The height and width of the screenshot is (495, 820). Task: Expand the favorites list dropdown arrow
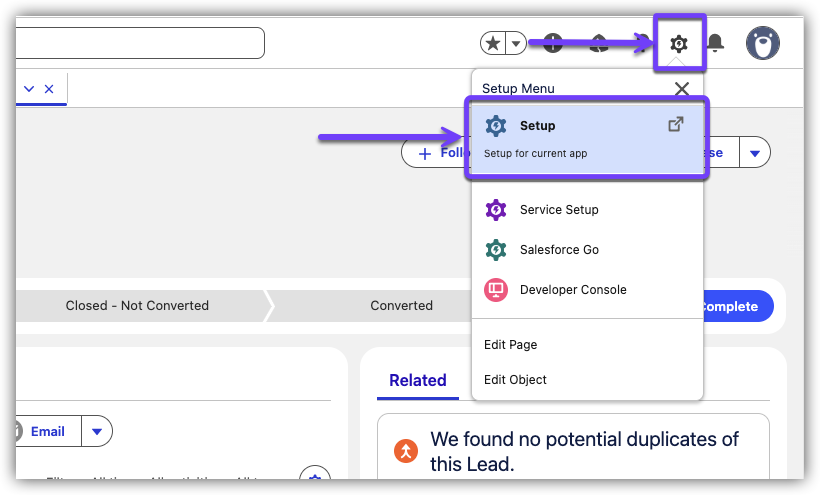pos(516,43)
